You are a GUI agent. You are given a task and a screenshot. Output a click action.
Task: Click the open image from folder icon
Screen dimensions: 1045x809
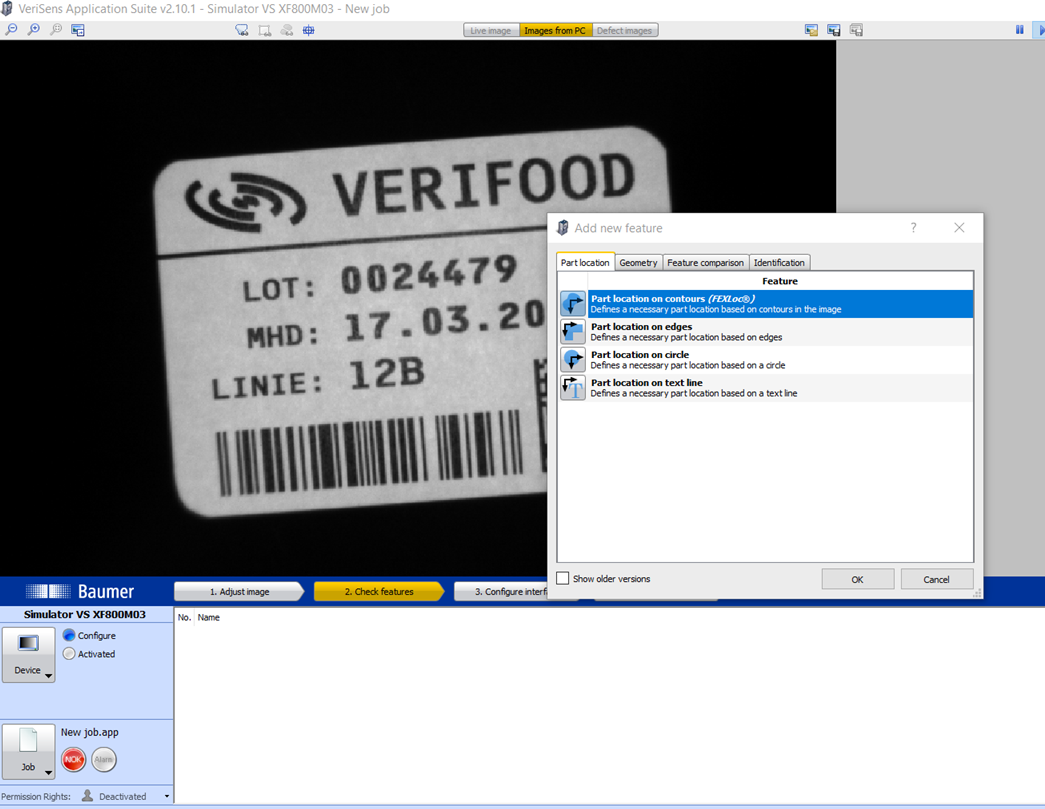click(x=811, y=30)
